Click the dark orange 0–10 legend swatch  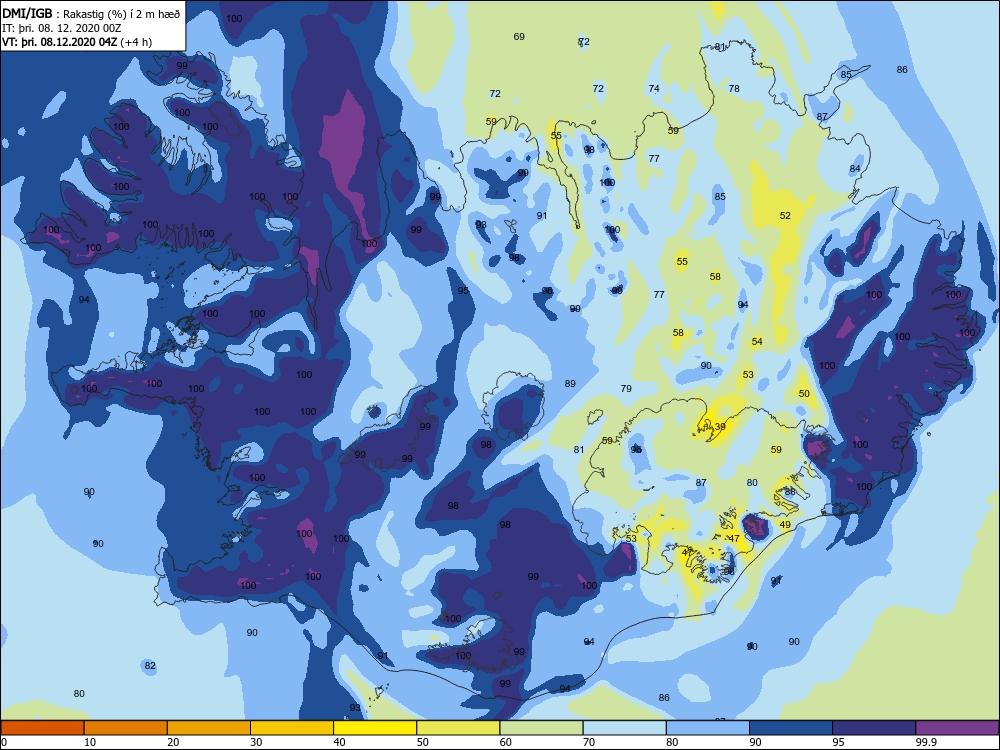point(42,728)
